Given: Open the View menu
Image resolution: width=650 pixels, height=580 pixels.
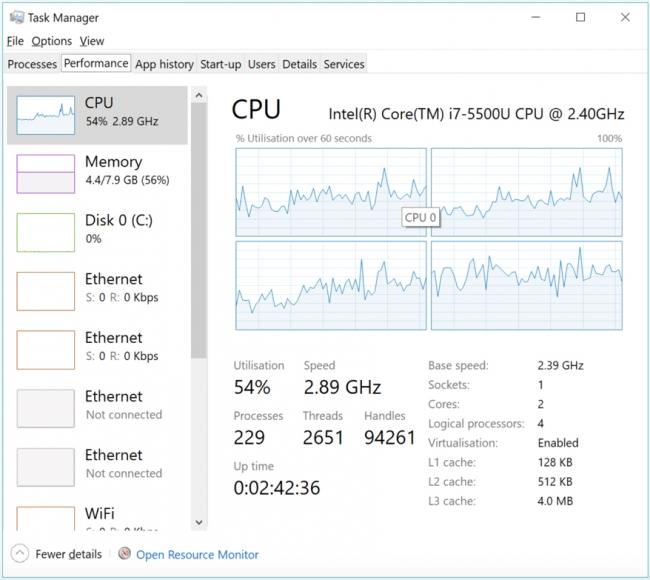Looking at the screenshot, I should [92, 41].
